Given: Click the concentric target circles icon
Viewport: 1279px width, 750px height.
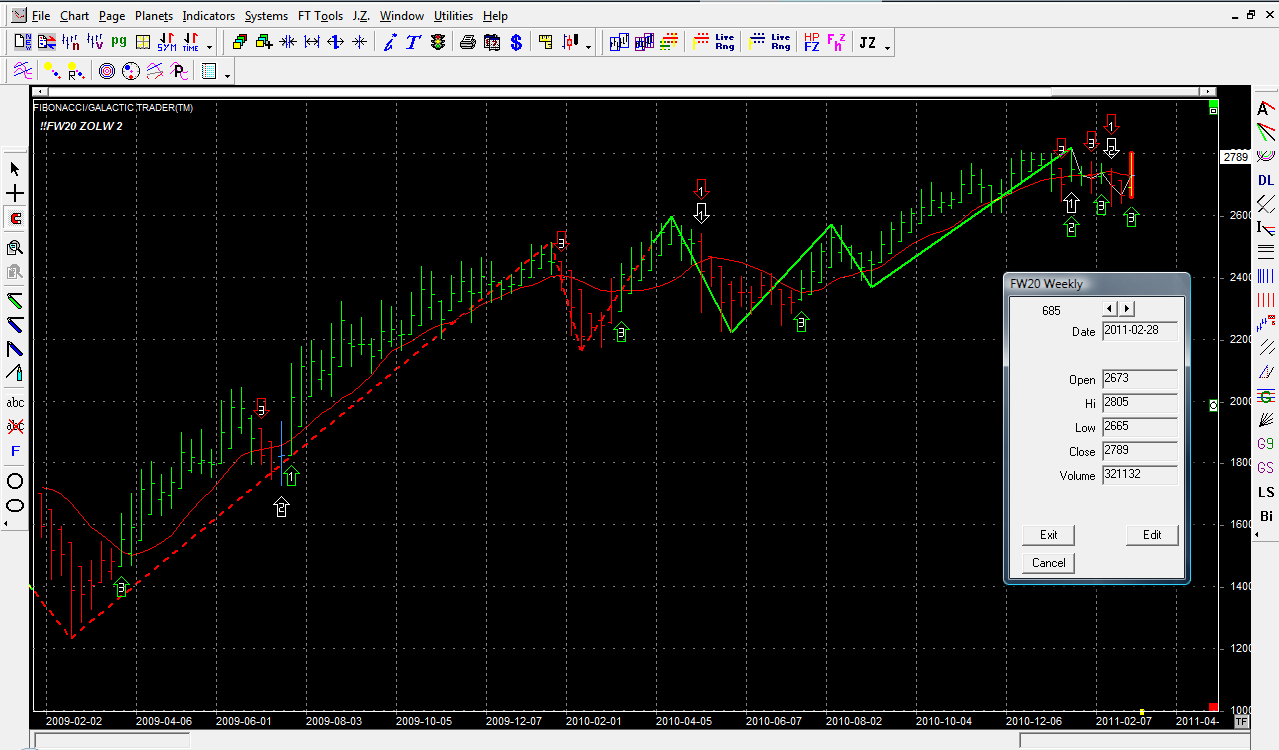Looking at the screenshot, I should (x=107, y=71).
